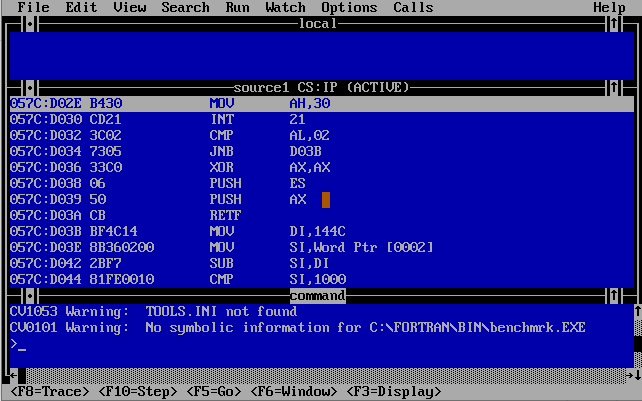Click the command window scroll-down arrow
Image resolution: width=642 pixels, height=401 pixels.
pos(637,375)
